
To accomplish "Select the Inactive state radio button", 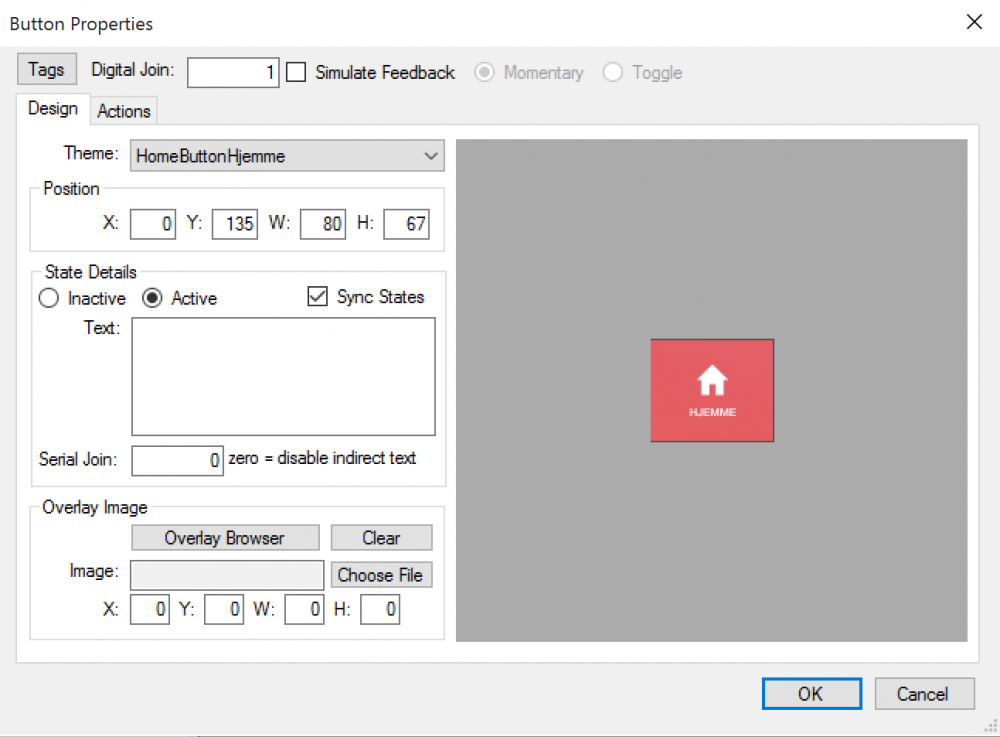I will point(48,298).
